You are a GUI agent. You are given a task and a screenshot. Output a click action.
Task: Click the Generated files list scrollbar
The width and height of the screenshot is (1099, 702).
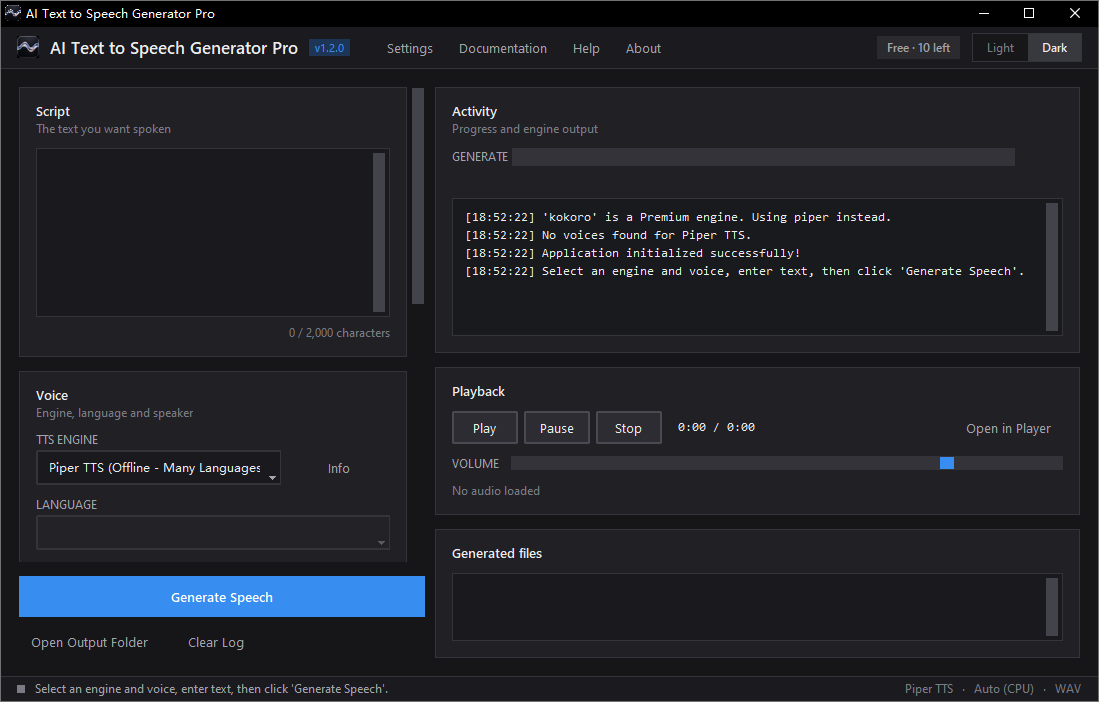1051,607
